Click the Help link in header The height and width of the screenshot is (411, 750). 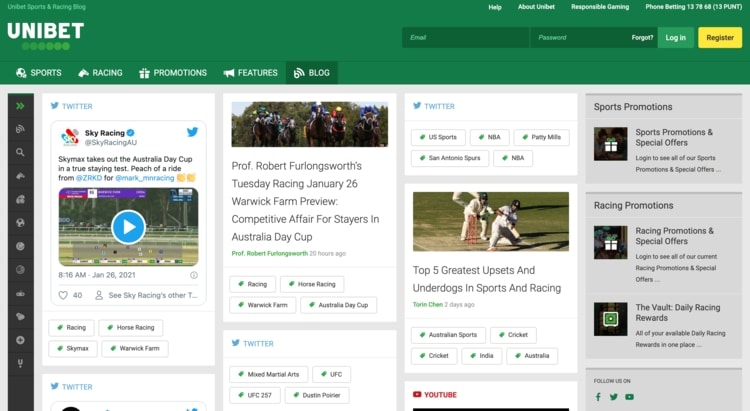(x=495, y=7)
